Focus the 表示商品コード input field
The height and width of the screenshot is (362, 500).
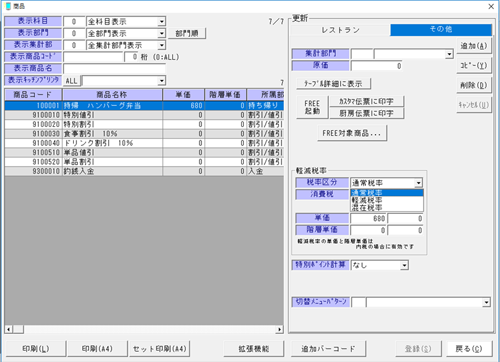tap(93, 57)
